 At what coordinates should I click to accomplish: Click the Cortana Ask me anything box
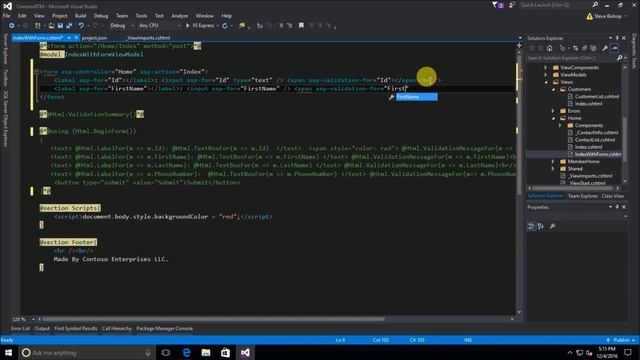(87, 353)
